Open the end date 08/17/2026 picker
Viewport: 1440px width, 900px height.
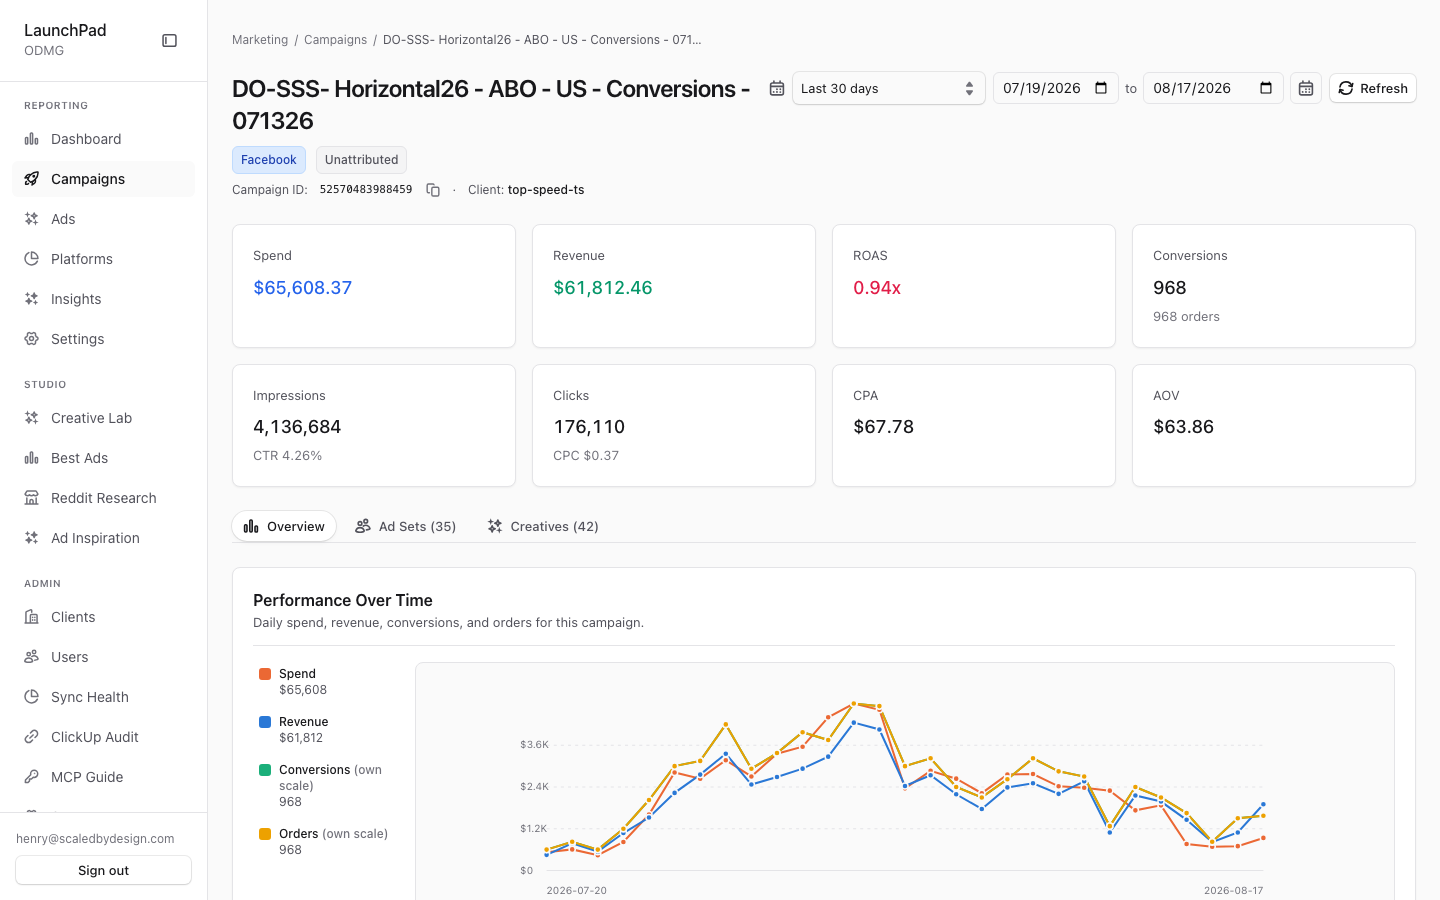click(x=1213, y=88)
